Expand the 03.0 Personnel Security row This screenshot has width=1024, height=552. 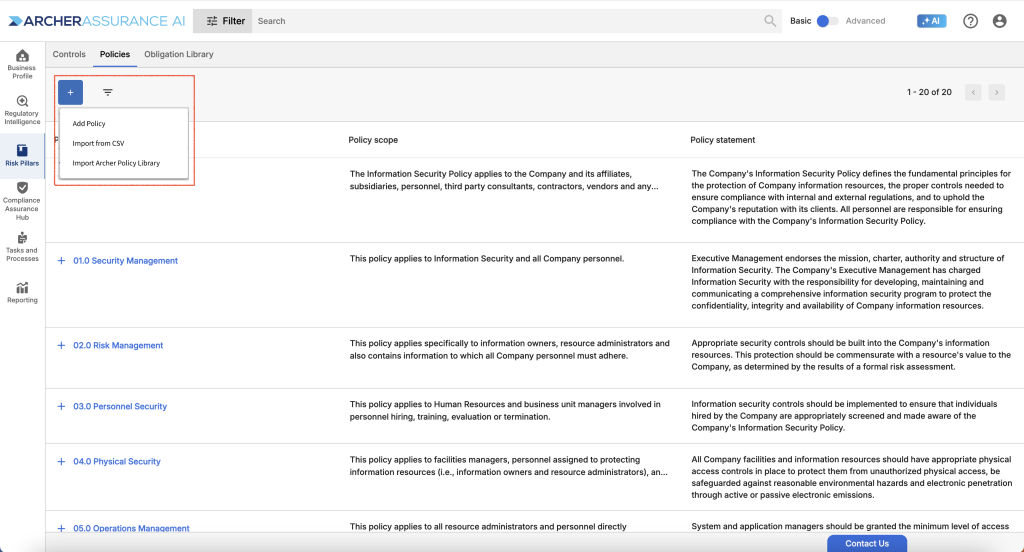pyautogui.click(x=61, y=406)
